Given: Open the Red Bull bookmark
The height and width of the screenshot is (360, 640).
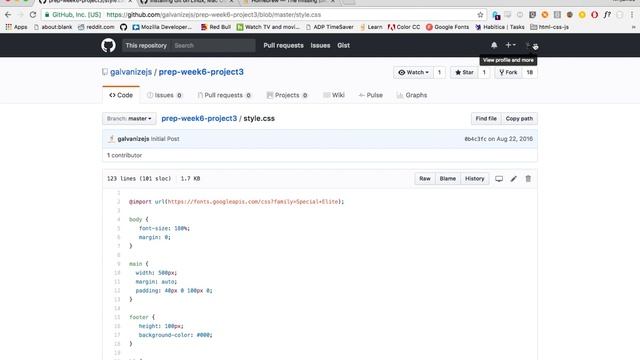Looking at the screenshot, I should tap(216, 27).
